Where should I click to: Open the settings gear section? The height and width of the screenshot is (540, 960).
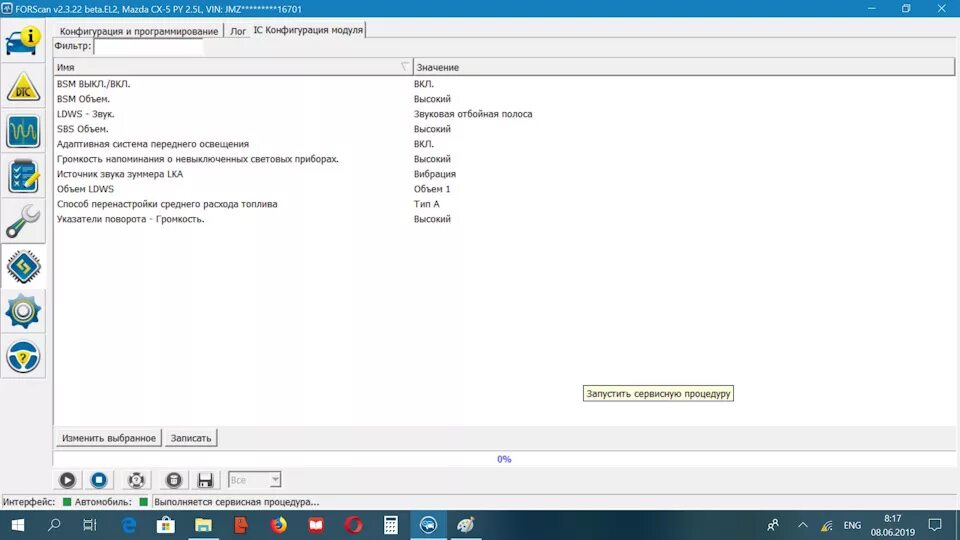(23, 311)
